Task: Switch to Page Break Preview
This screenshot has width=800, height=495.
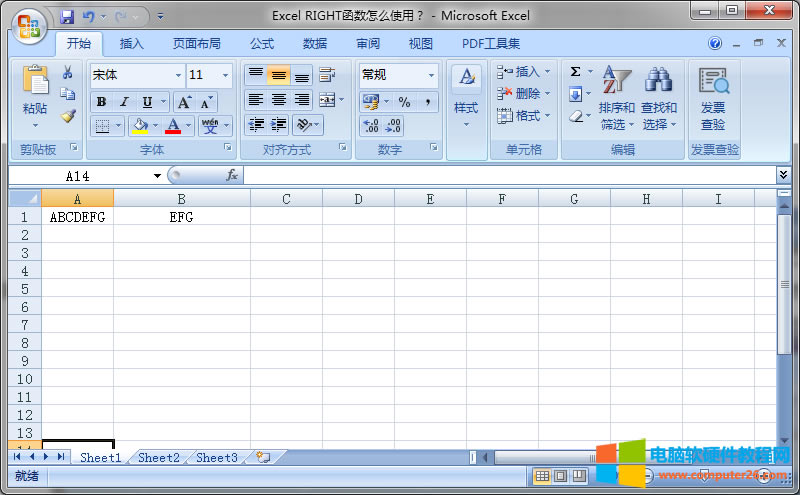Action: 579,476
